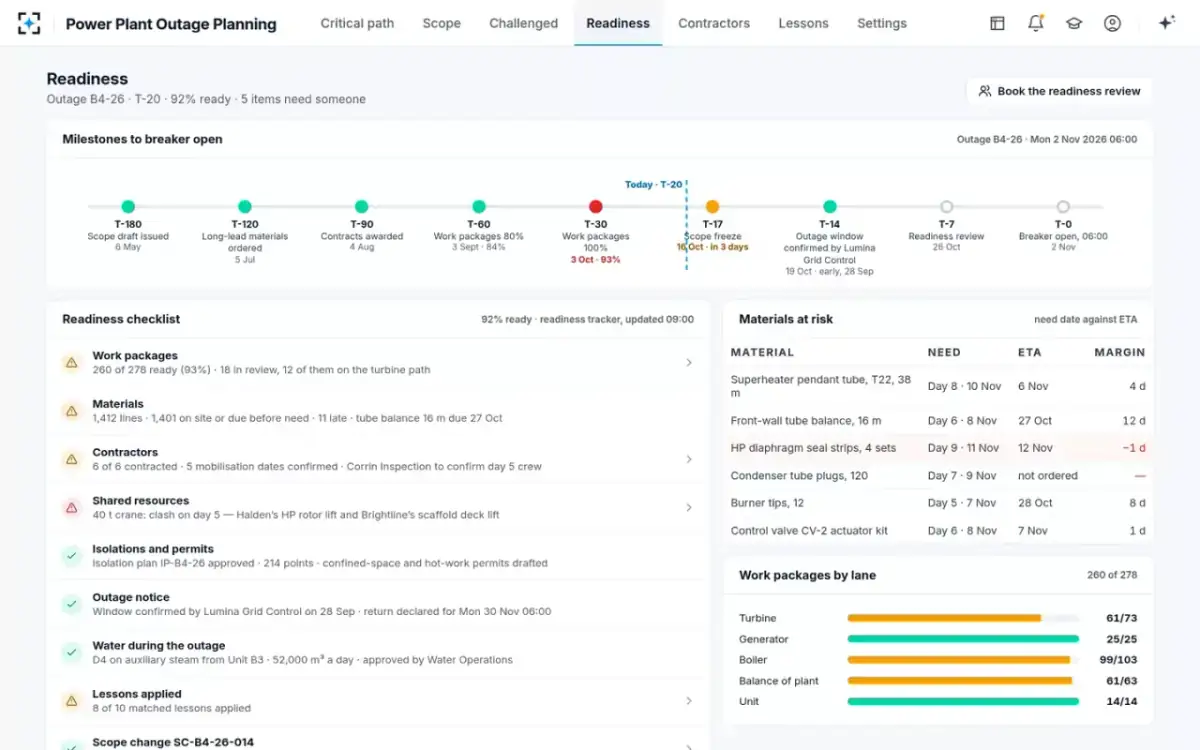Click 'Power Plant Outage Planning' title
1200x750 pixels.
tap(171, 23)
